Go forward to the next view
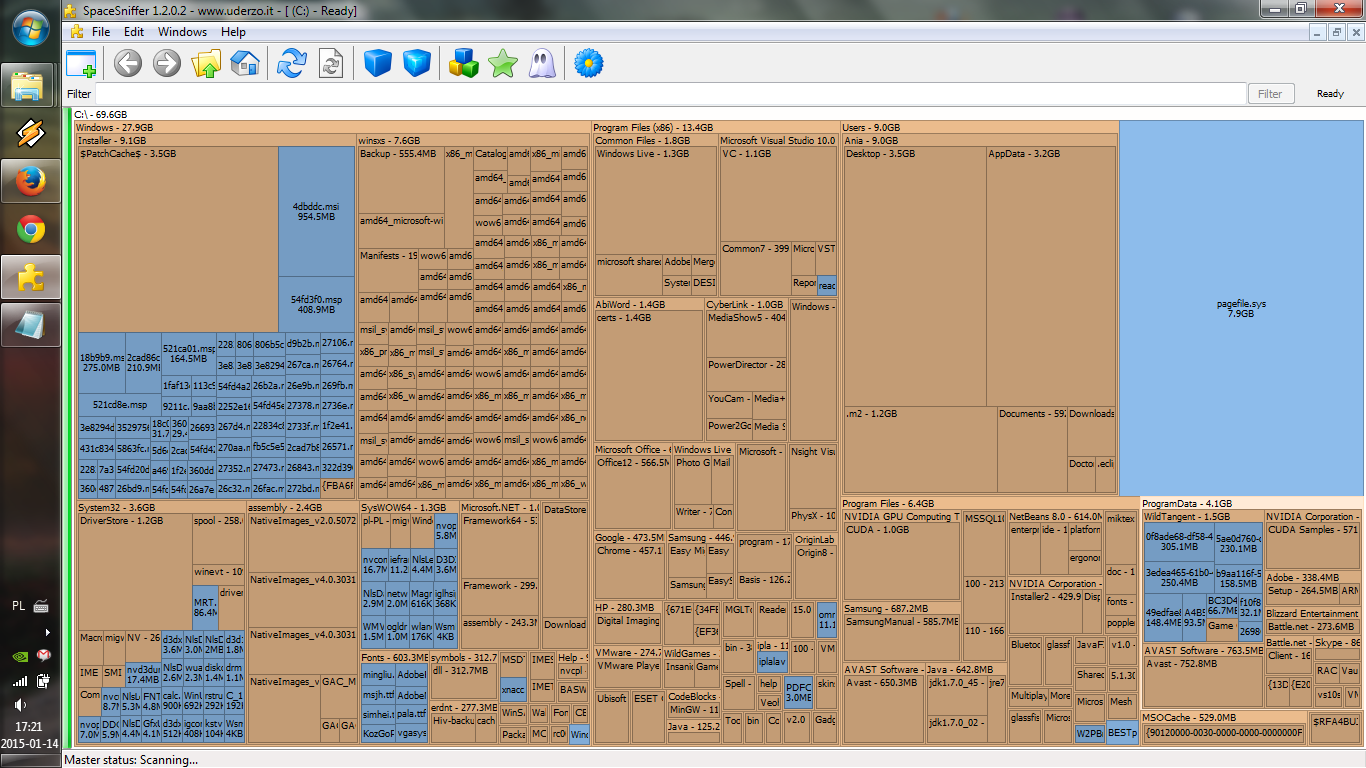 (x=166, y=64)
